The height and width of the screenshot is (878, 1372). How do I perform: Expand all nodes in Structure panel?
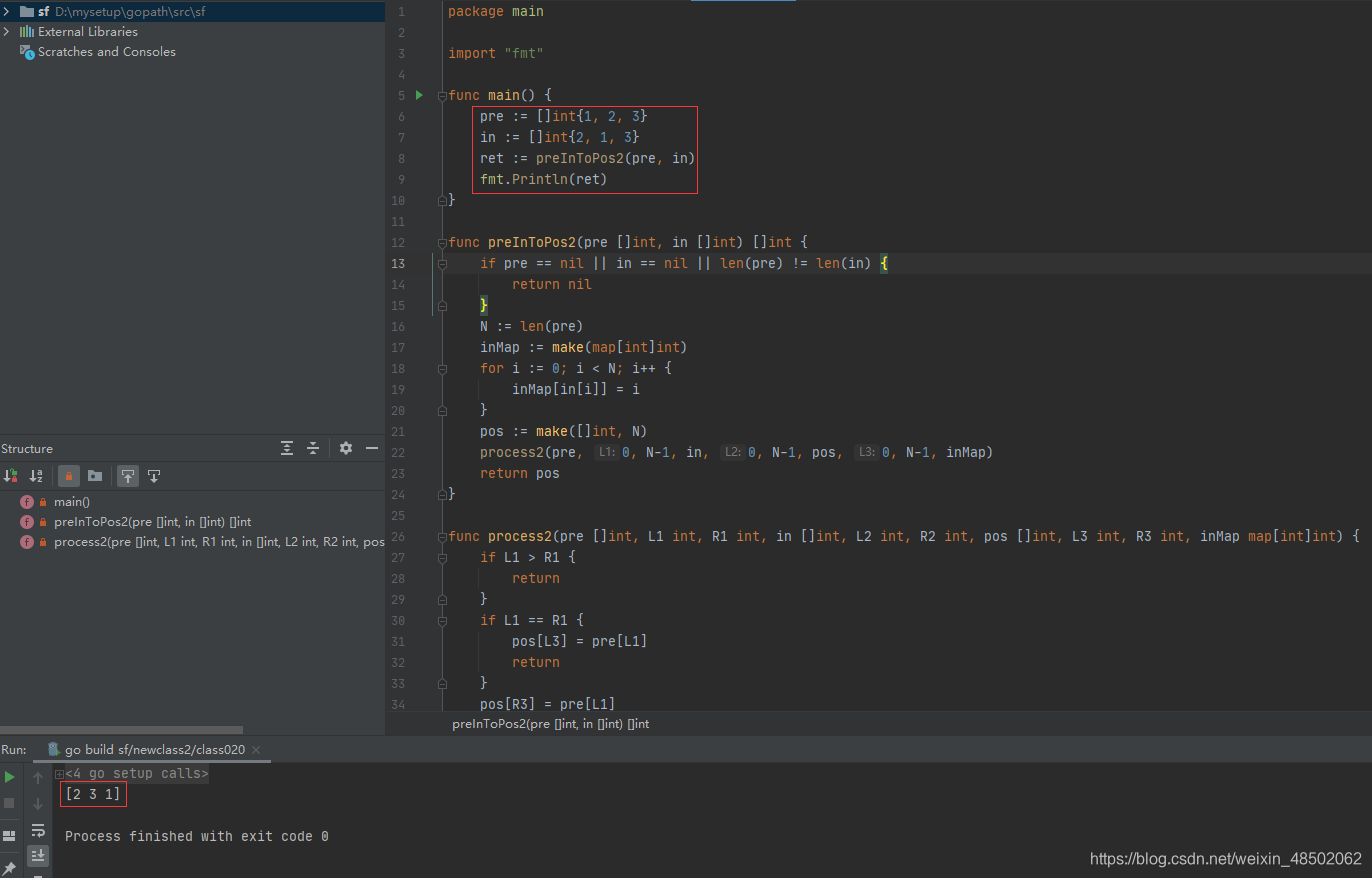click(287, 448)
